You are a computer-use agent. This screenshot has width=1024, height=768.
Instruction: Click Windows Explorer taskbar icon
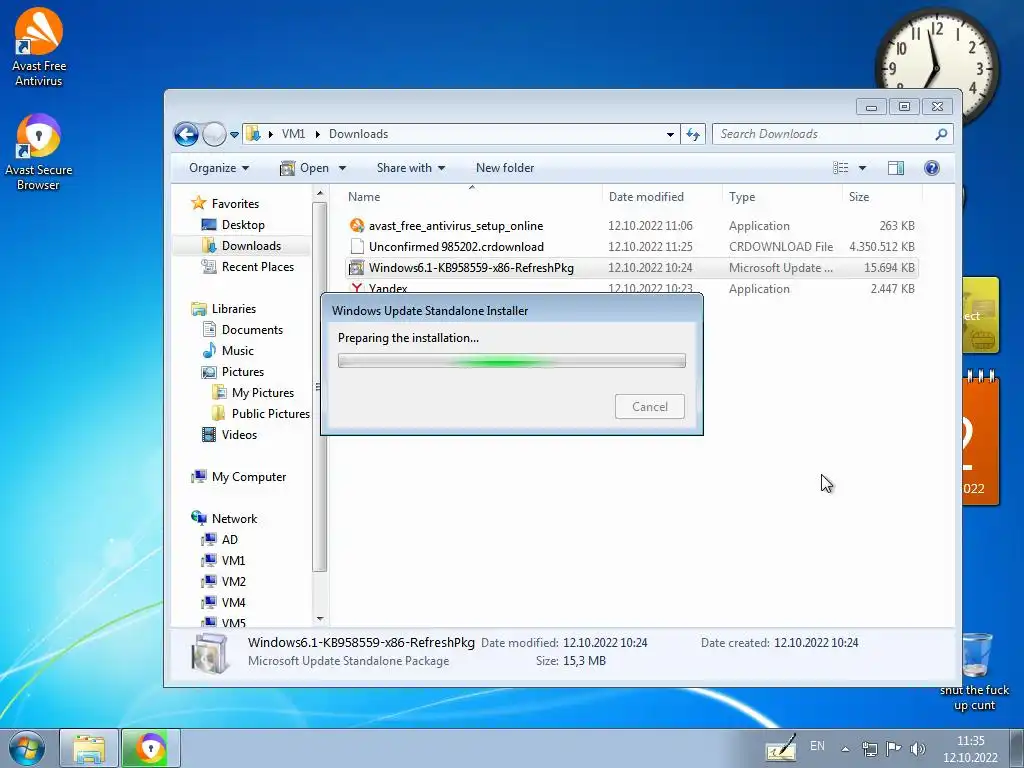pos(89,748)
